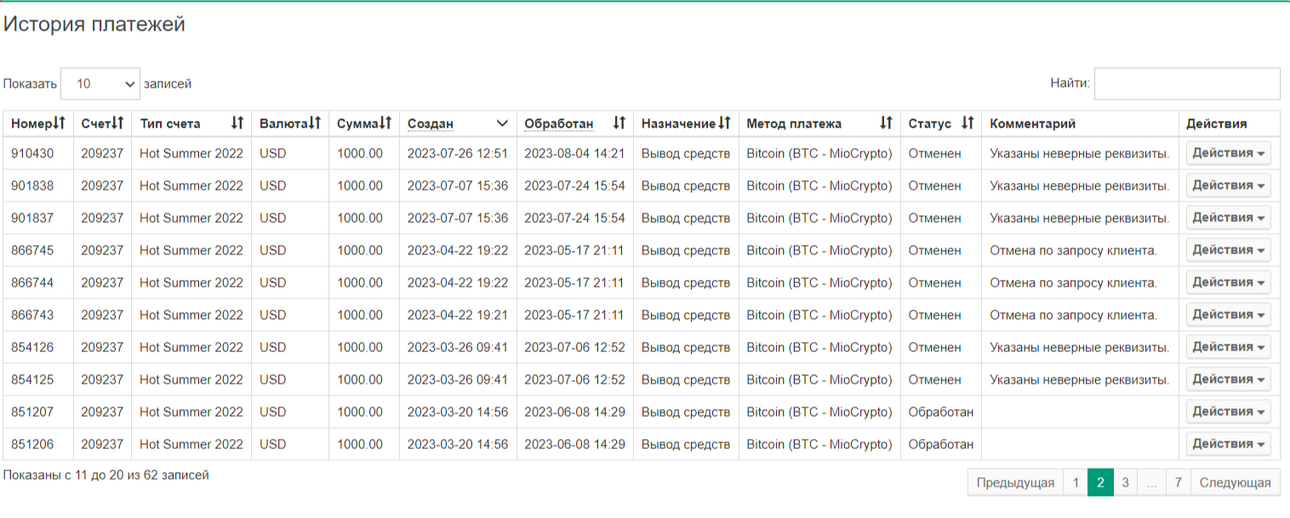
Task: Click created date 2023-07-26 12:51
Action: (458, 153)
